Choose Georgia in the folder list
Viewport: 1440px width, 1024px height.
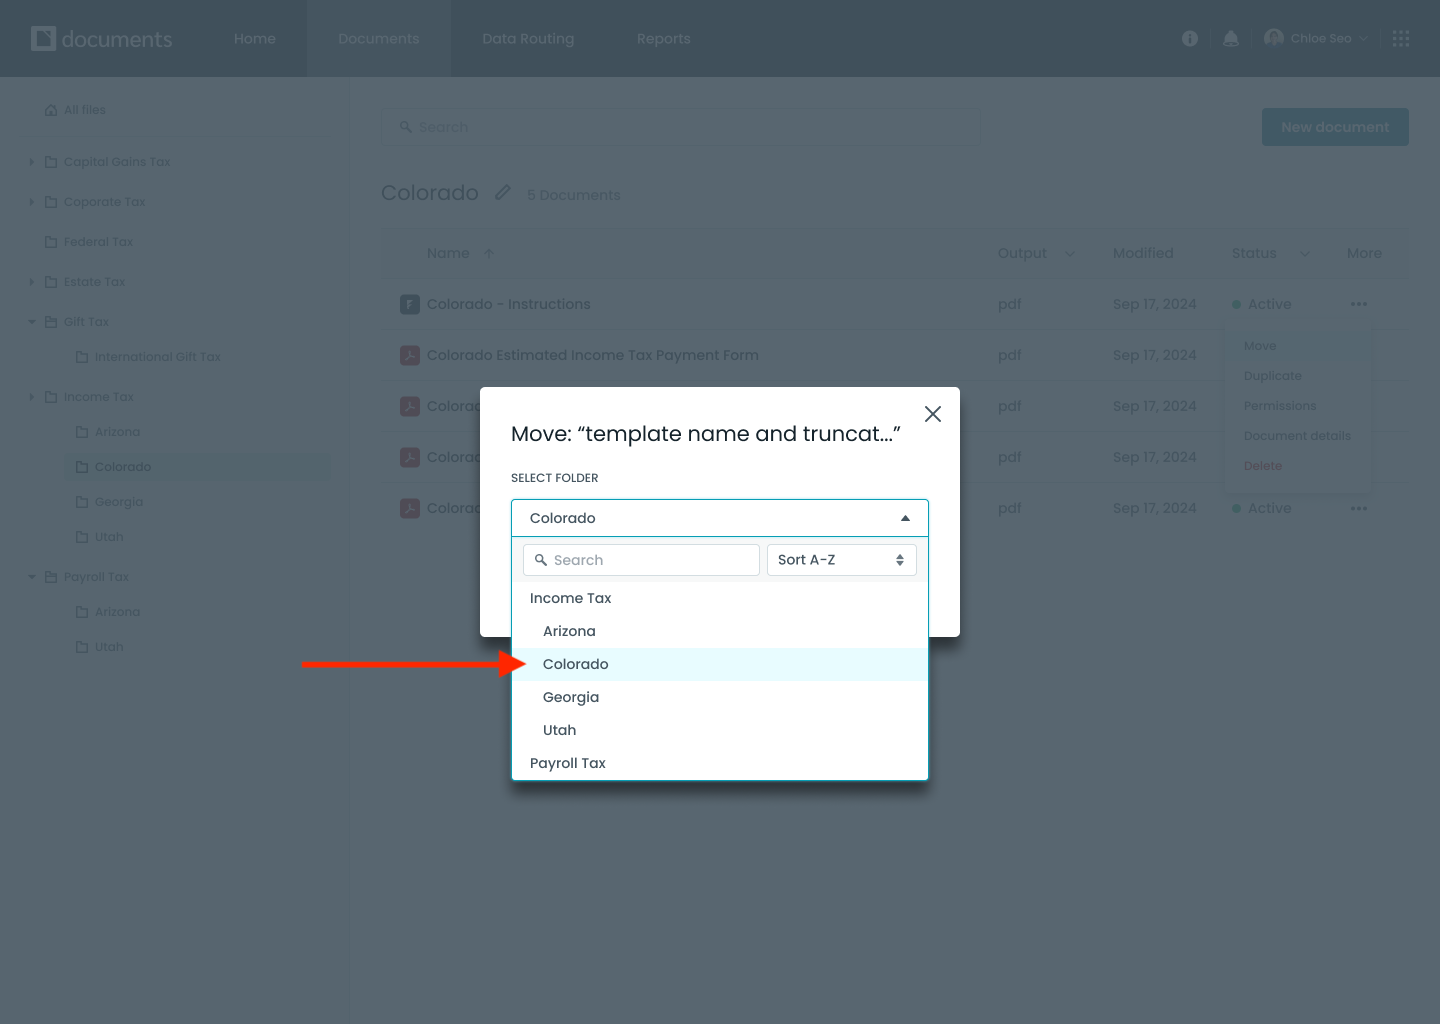tap(571, 697)
